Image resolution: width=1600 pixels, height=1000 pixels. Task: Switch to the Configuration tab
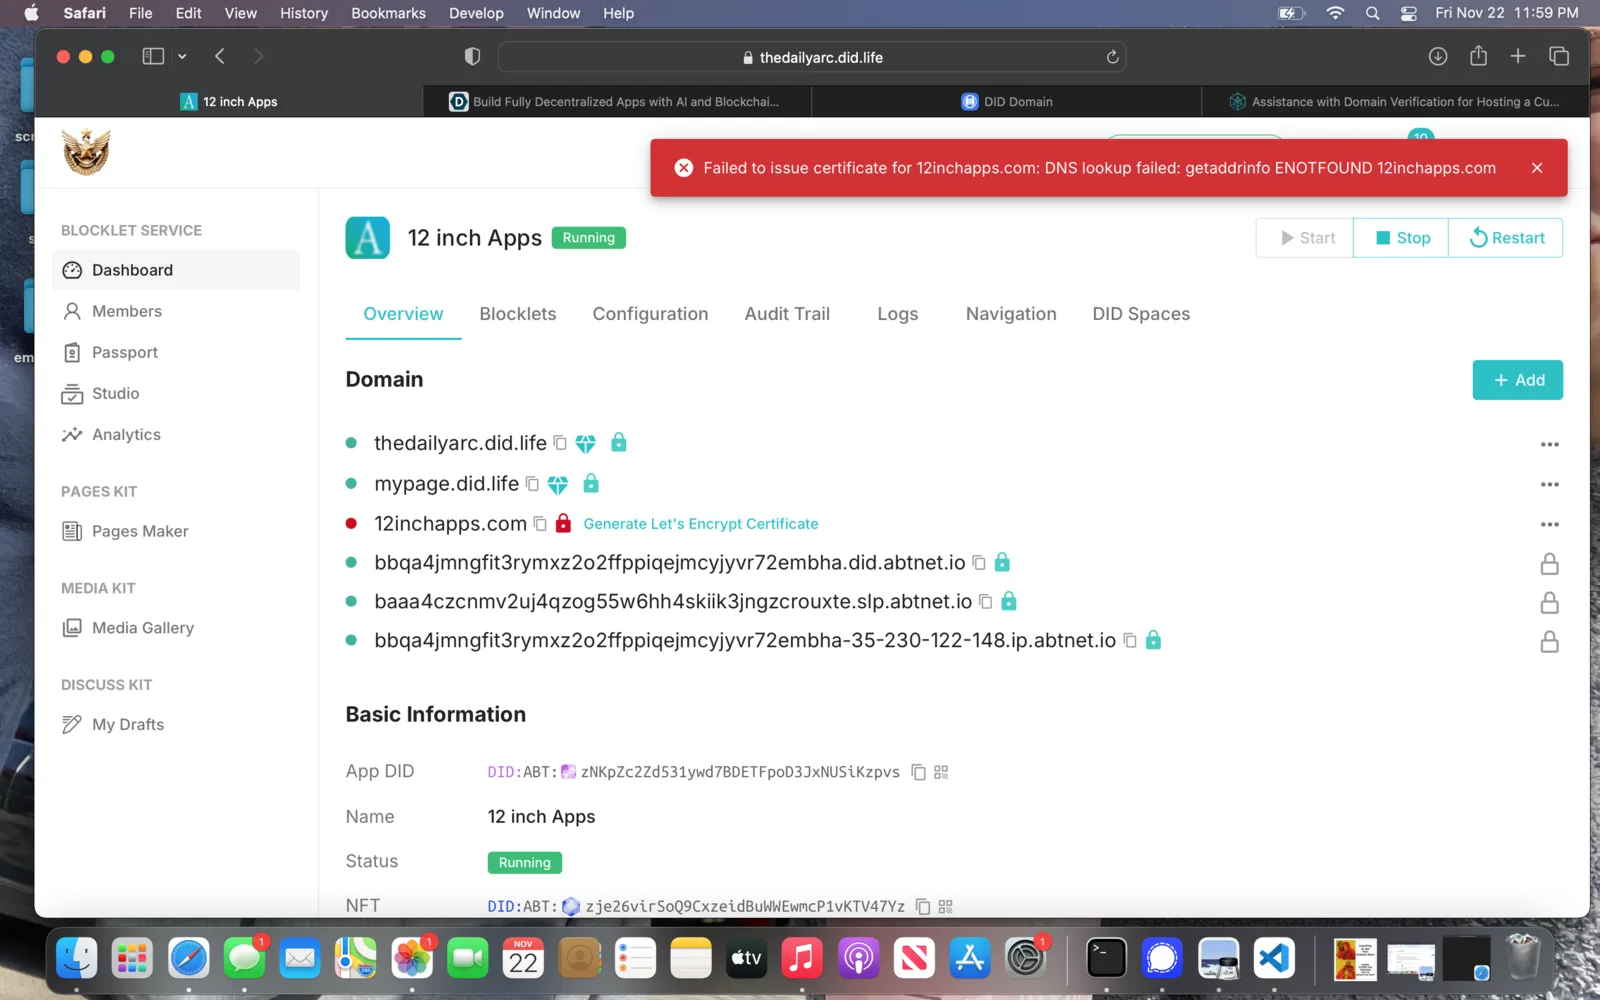coord(650,314)
